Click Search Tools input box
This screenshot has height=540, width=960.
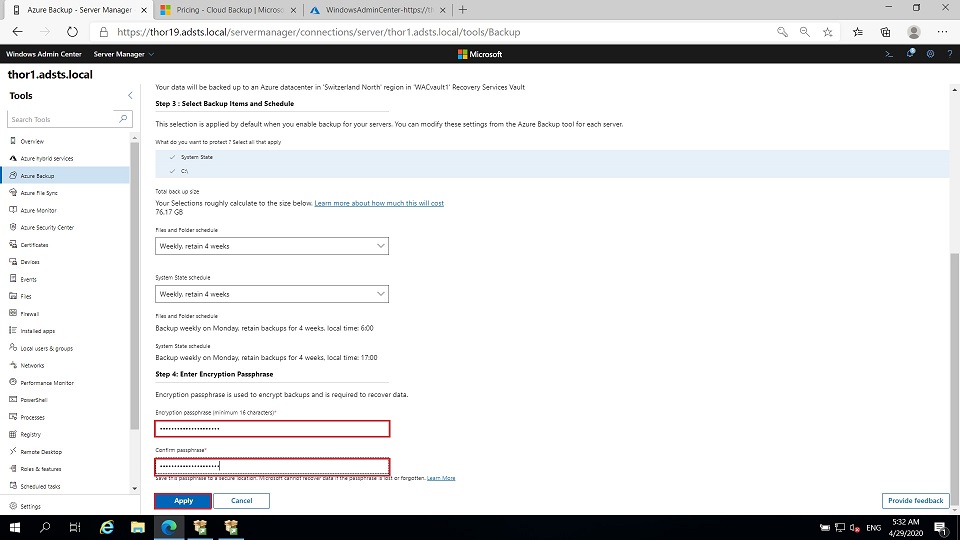pos(62,119)
